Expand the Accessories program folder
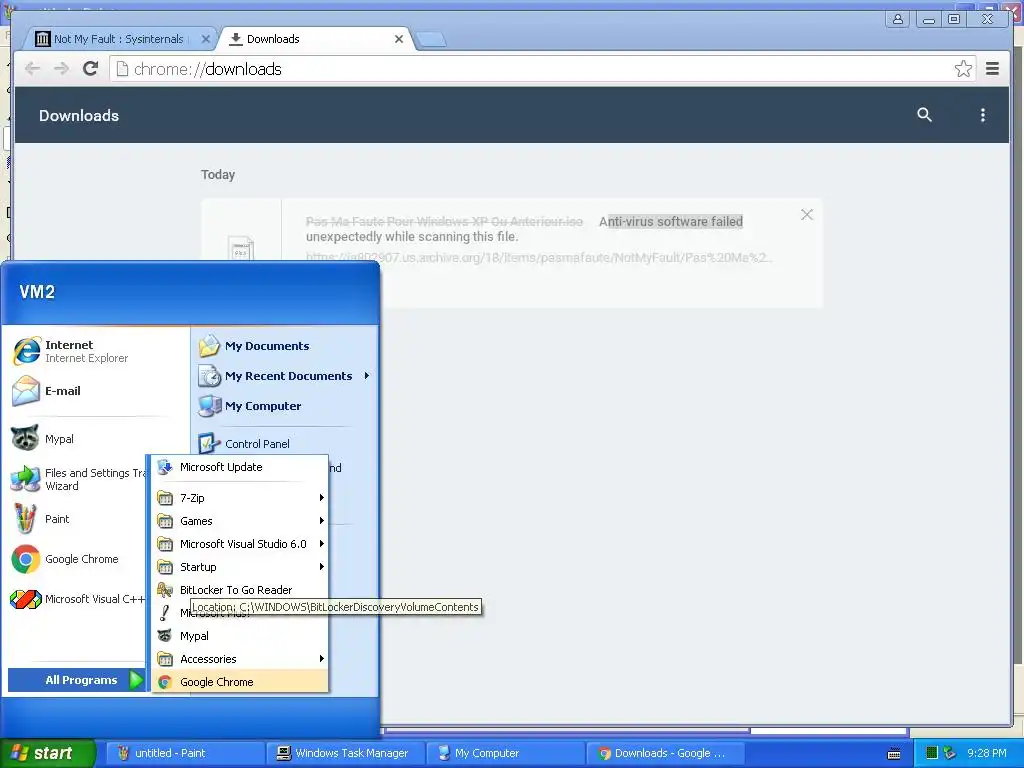 pos(240,659)
